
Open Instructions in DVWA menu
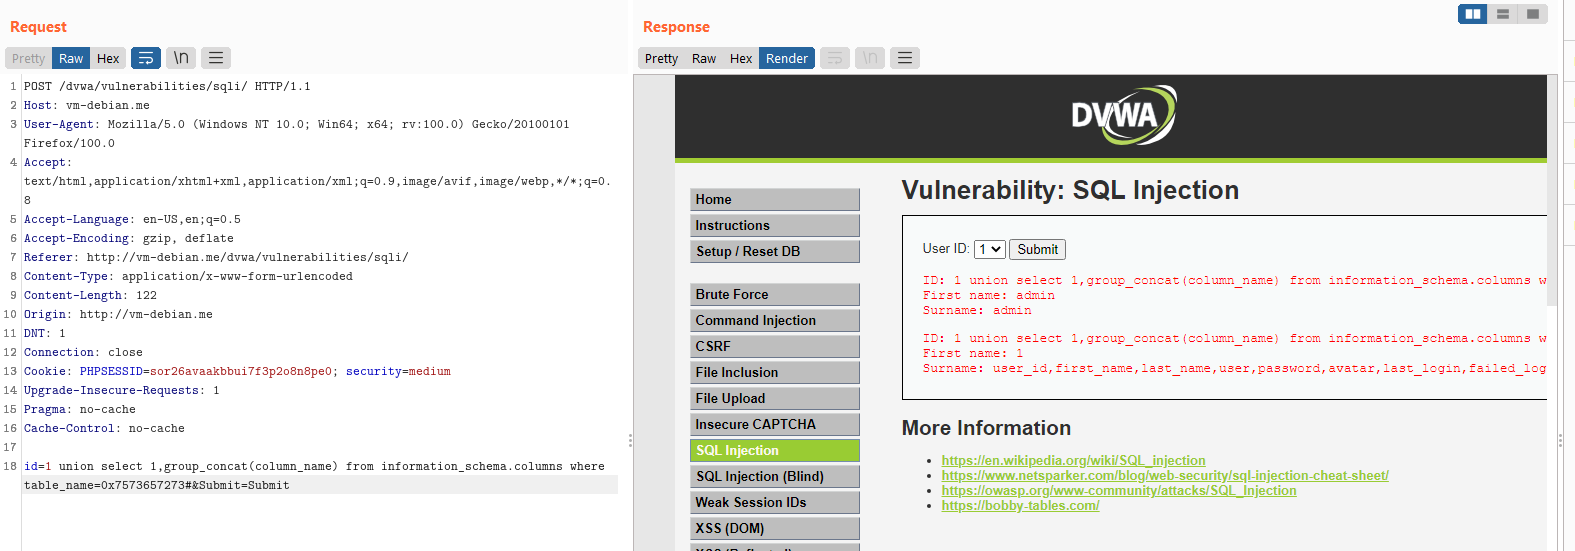(x=775, y=225)
